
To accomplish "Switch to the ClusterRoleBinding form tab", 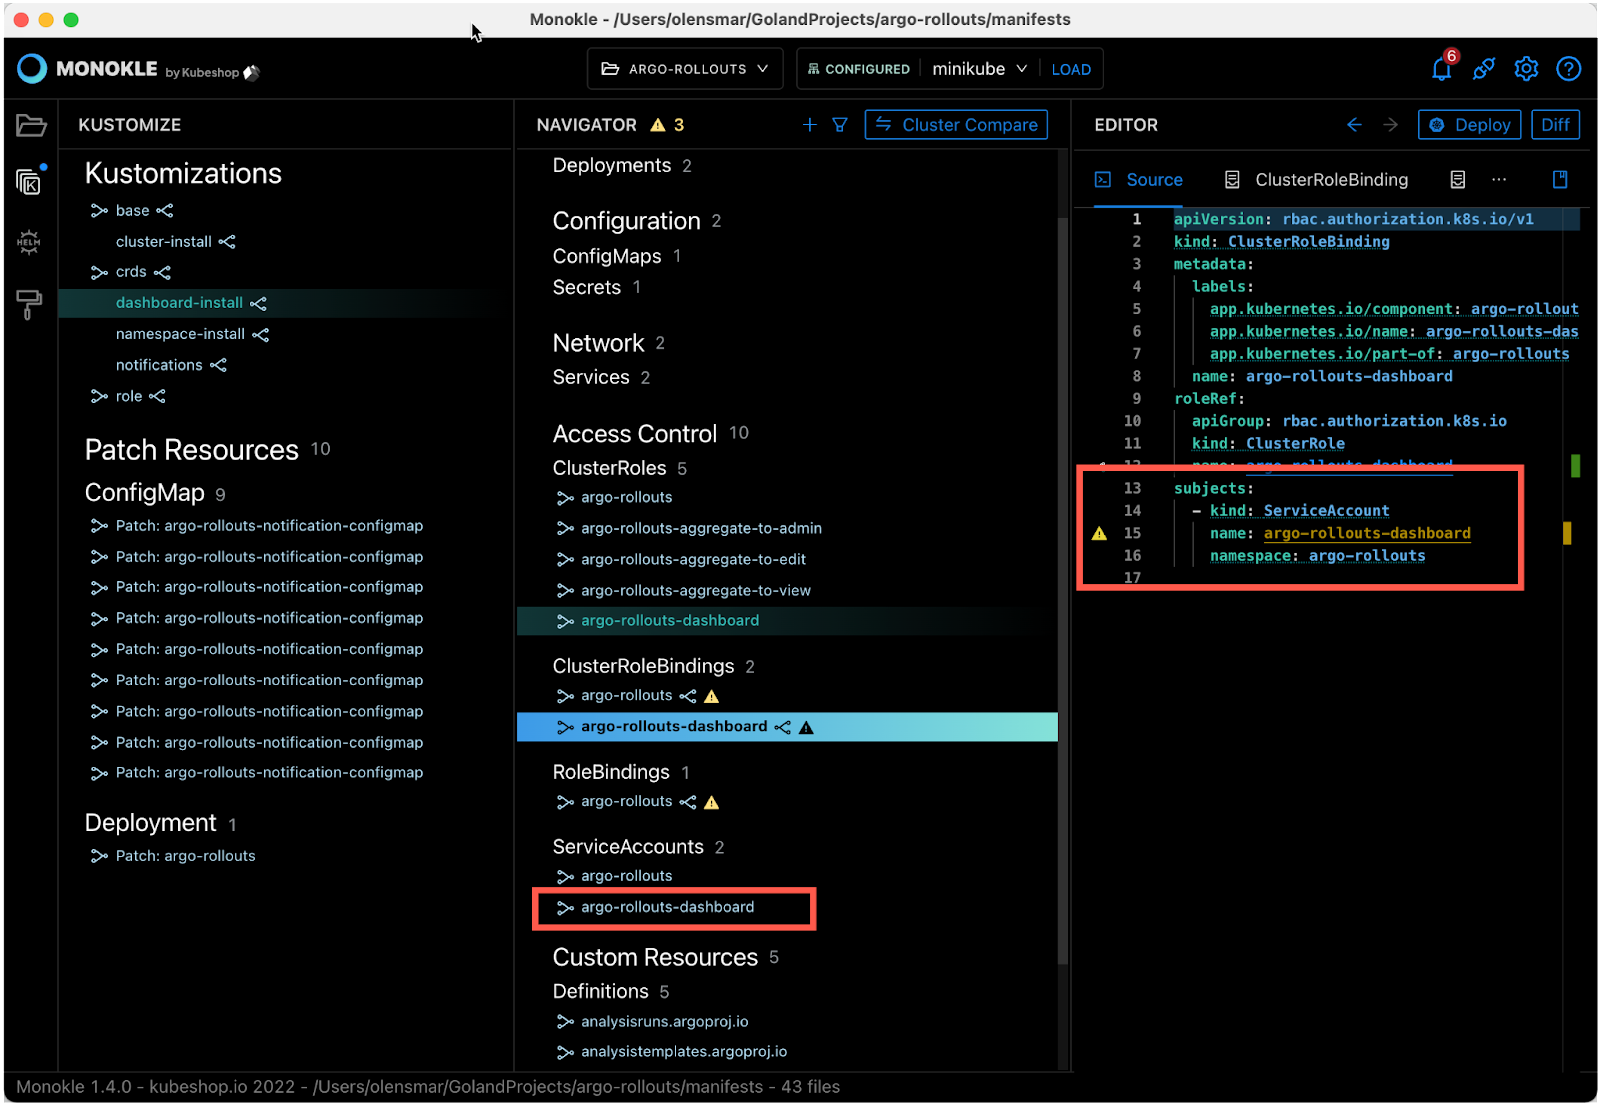I will click(x=1316, y=180).
